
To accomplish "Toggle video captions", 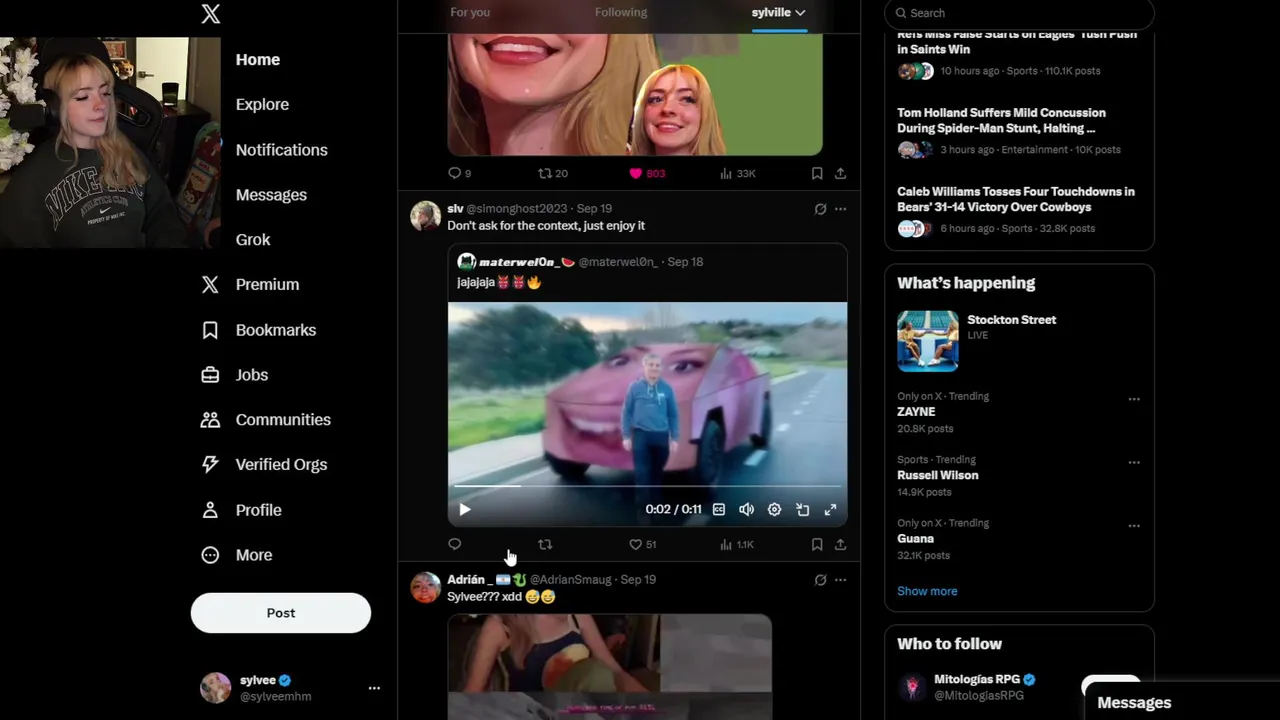I will tap(718, 510).
